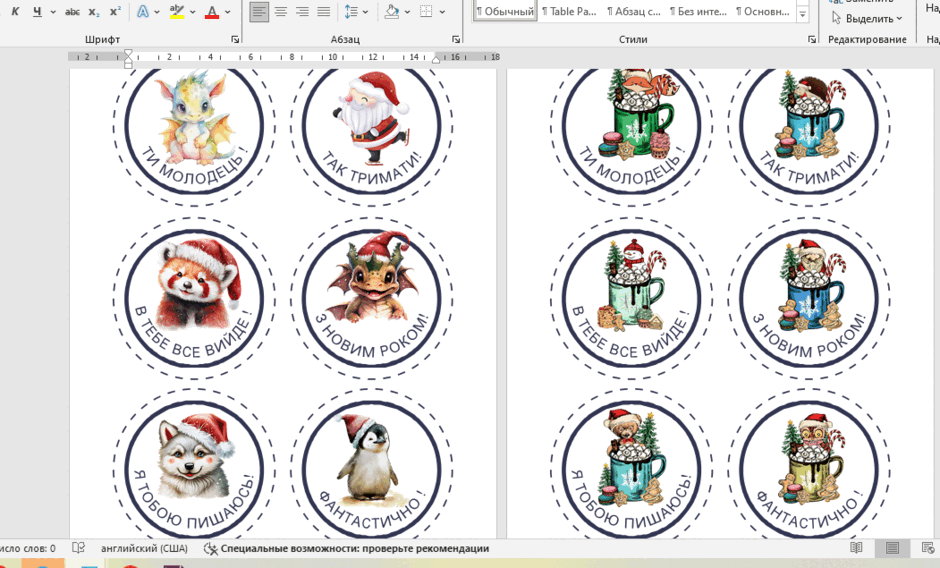
Task: Select the Обычный style
Action: click(x=505, y=11)
